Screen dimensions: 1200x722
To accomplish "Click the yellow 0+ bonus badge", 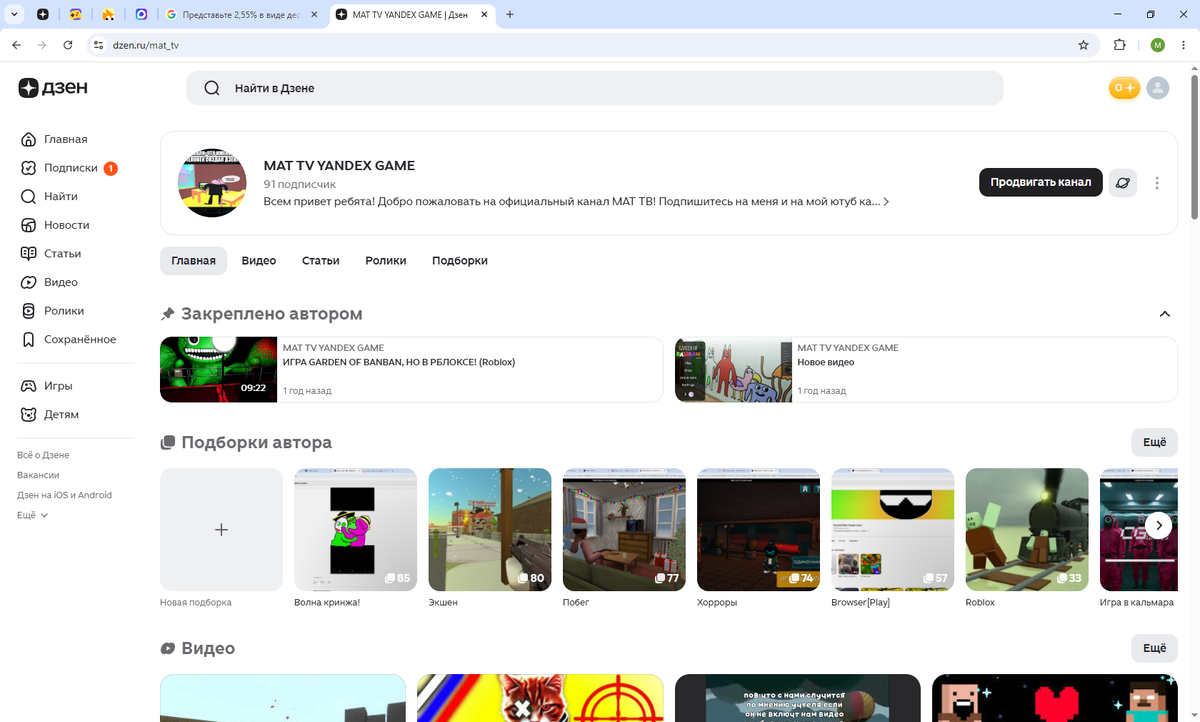I will click(x=1124, y=88).
